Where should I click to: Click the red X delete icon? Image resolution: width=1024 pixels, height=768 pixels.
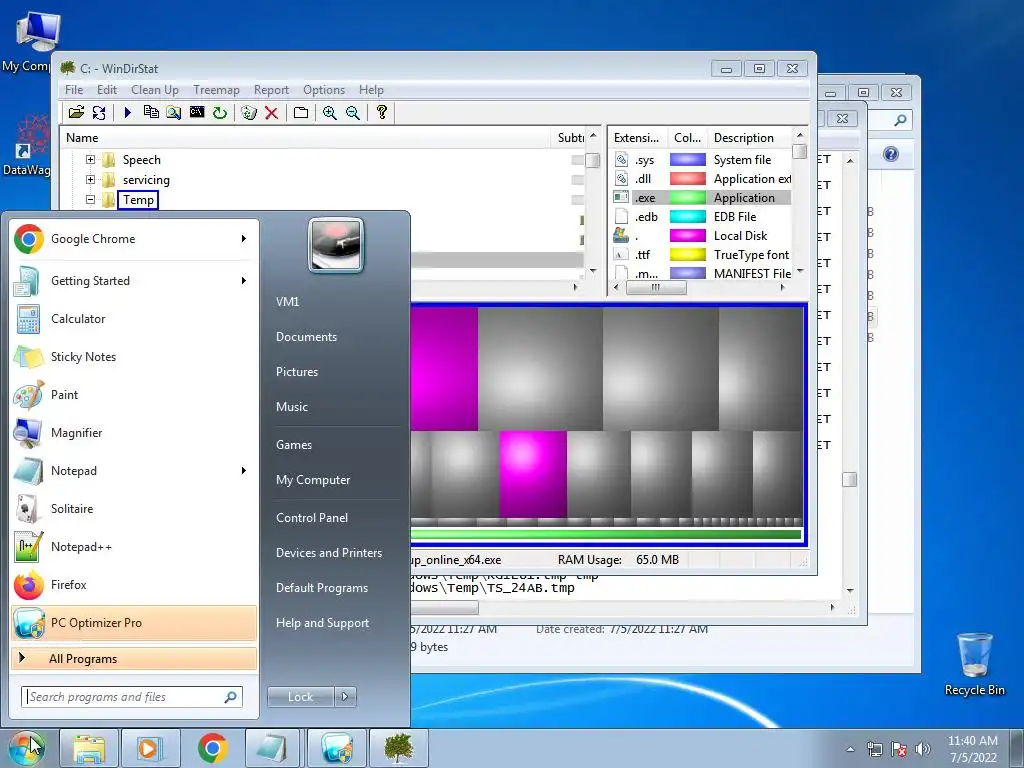point(272,112)
